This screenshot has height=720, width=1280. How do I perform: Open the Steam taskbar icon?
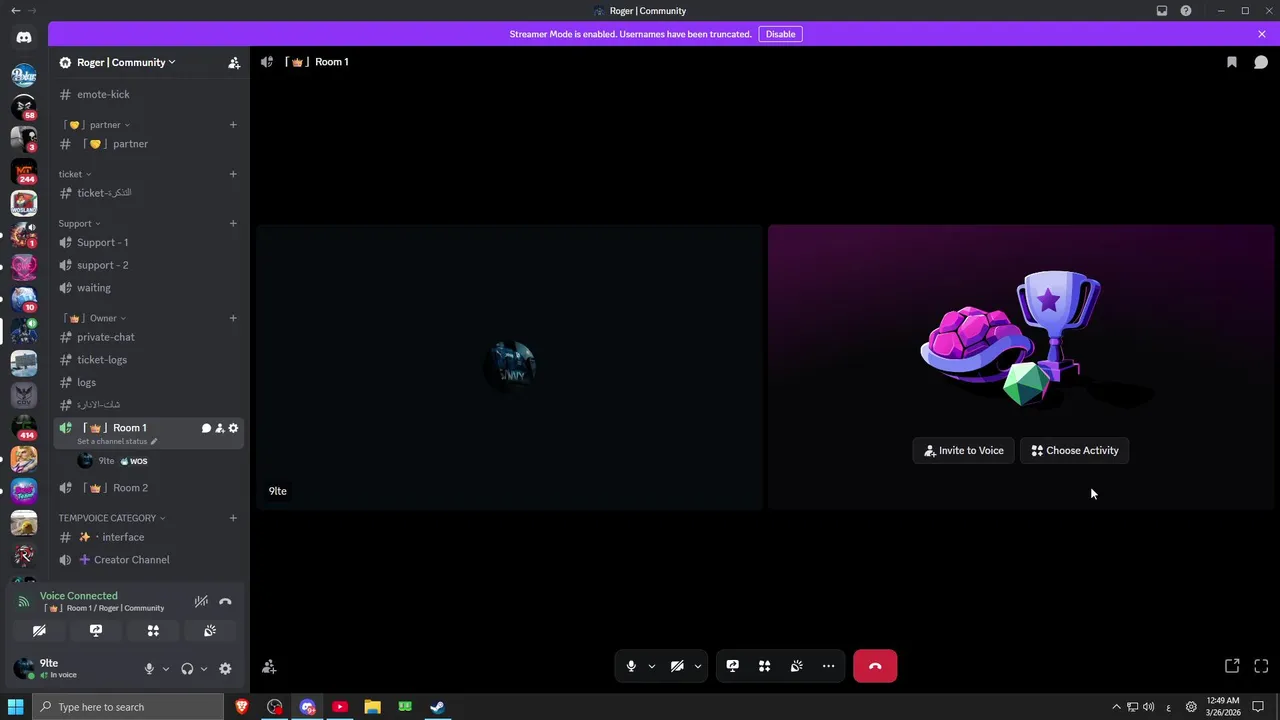[x=437, y=707]
